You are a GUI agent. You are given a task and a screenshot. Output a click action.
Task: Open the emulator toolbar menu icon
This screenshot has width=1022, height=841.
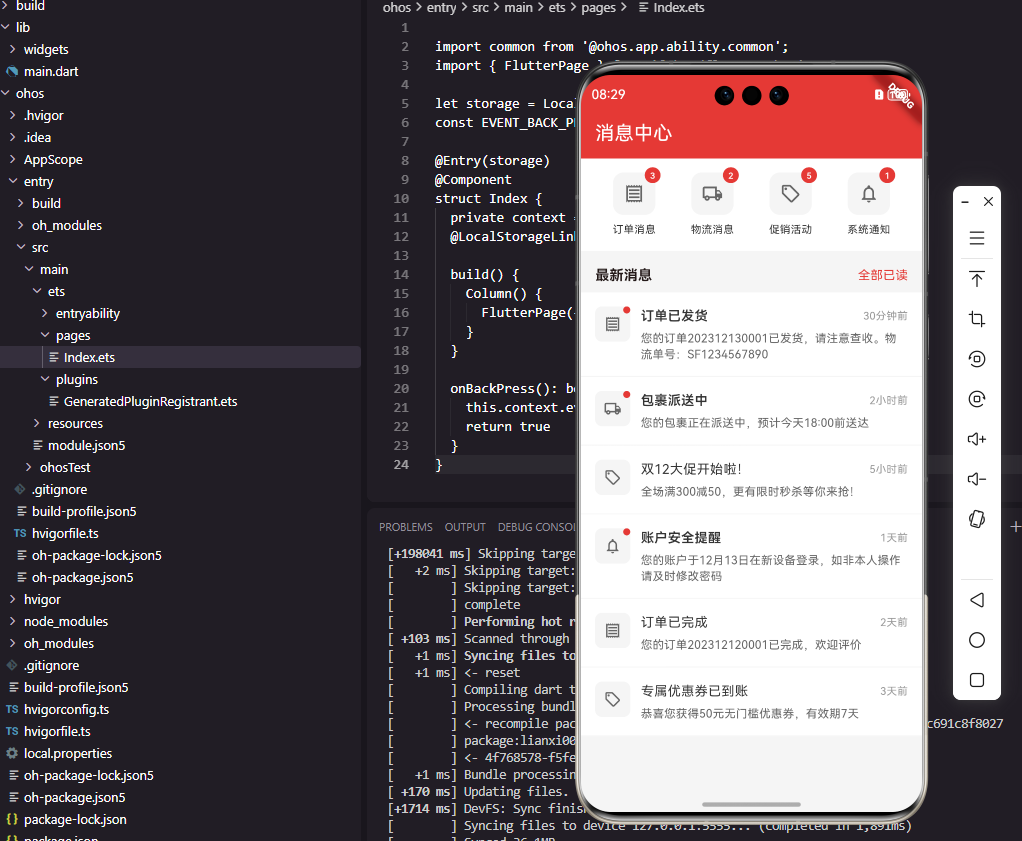click(x=976, y=239)
